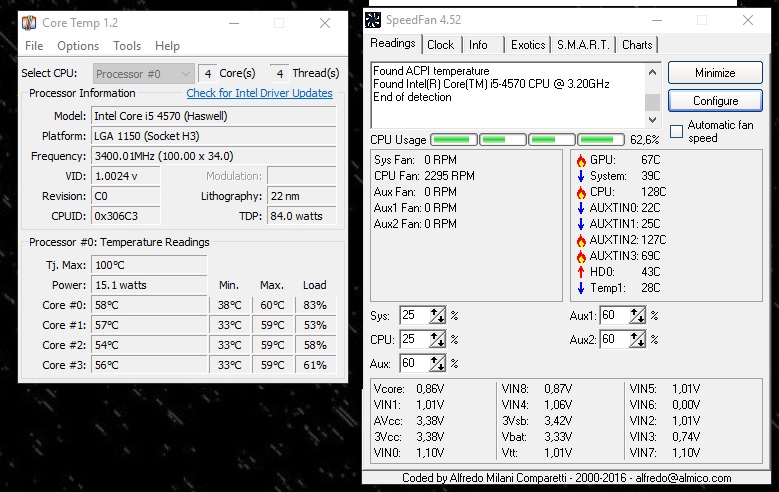Viewport: 779px width, 492px height.
Task: Open the Help menu in Core Temp
Action: pos(167,46)
